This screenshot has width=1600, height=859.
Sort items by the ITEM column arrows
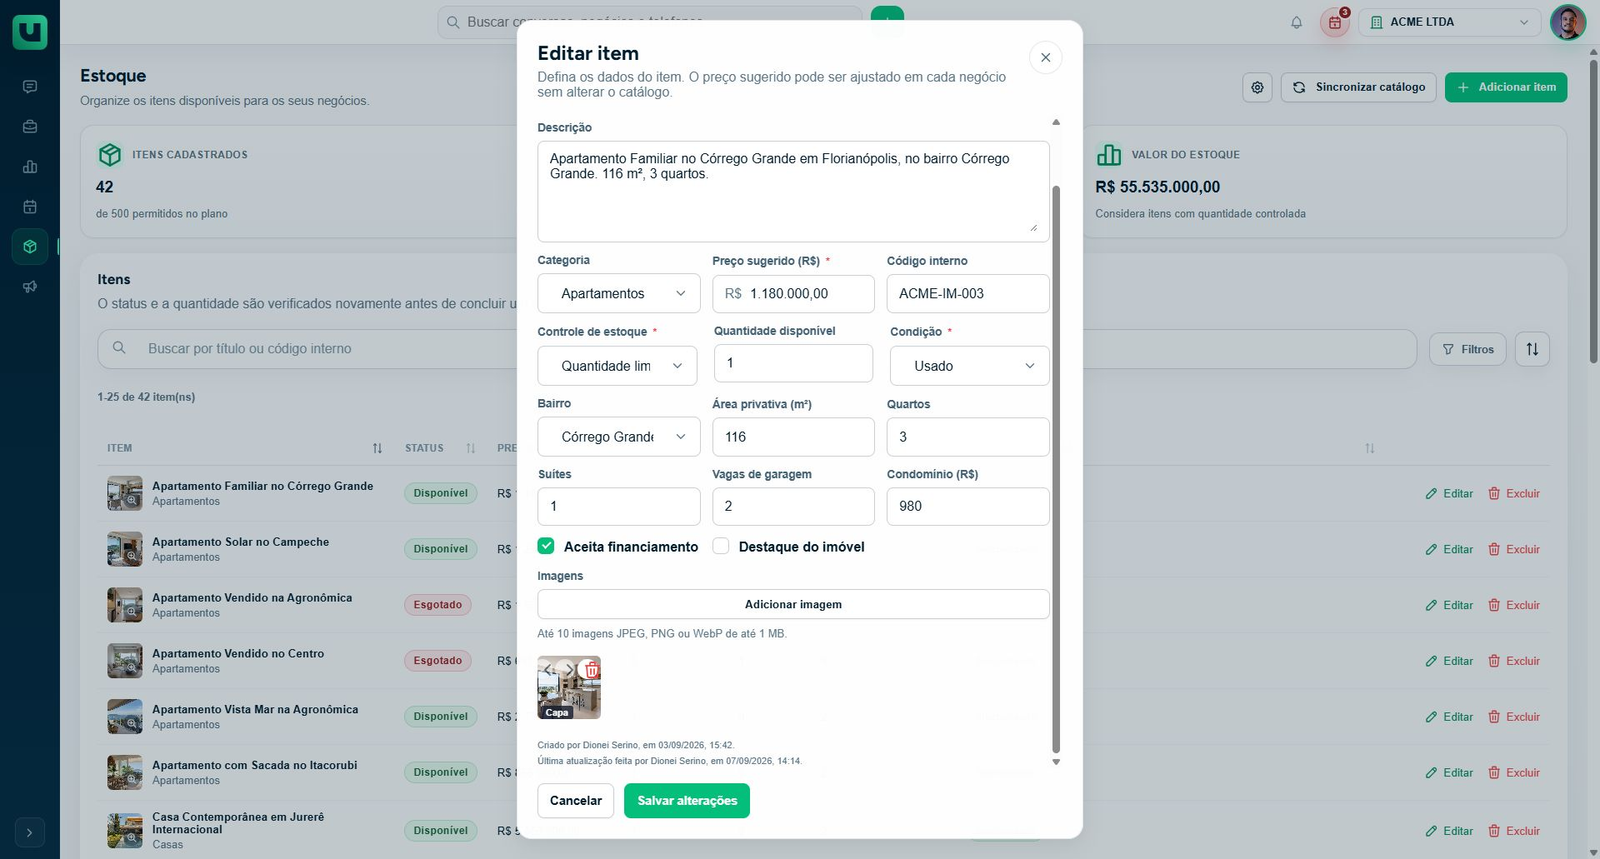pos(377,448)
